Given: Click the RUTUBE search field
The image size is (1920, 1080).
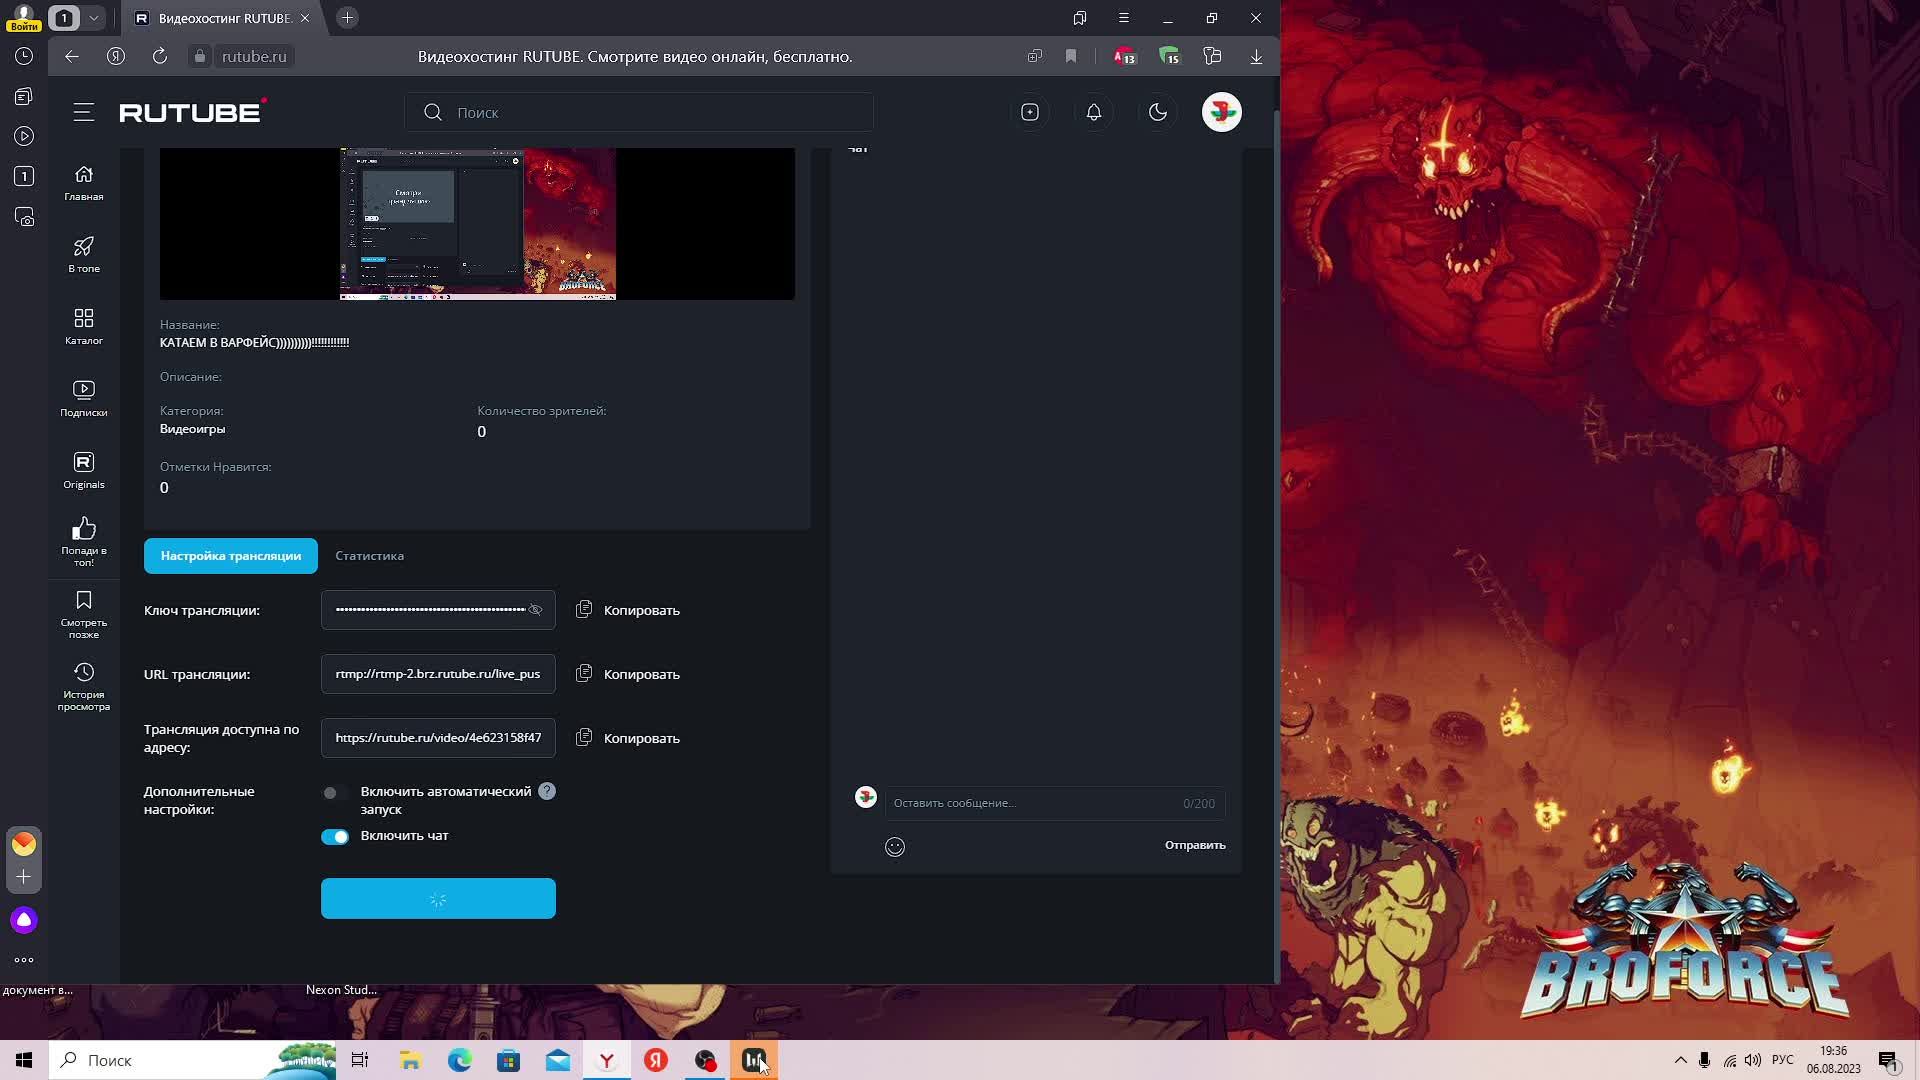Looking at the screenshot, I should (640, 112).
